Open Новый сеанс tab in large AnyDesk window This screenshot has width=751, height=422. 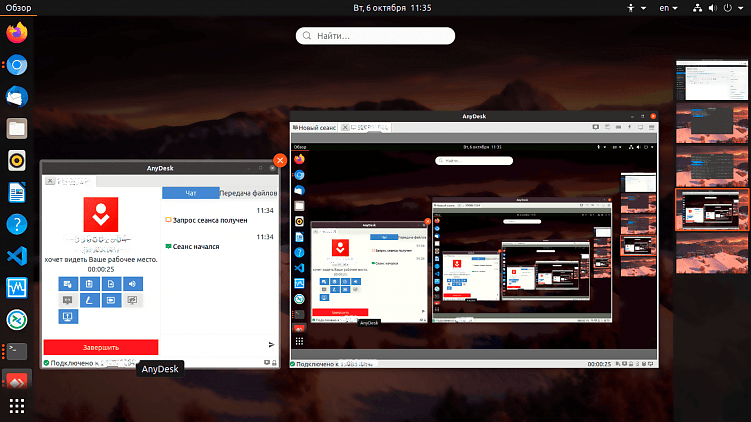(x=315, y=127)
